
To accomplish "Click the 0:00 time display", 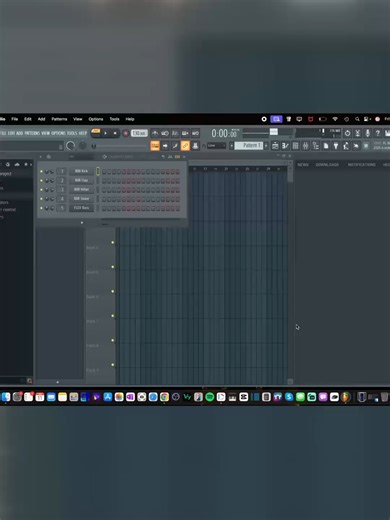I will click(224, 133).
